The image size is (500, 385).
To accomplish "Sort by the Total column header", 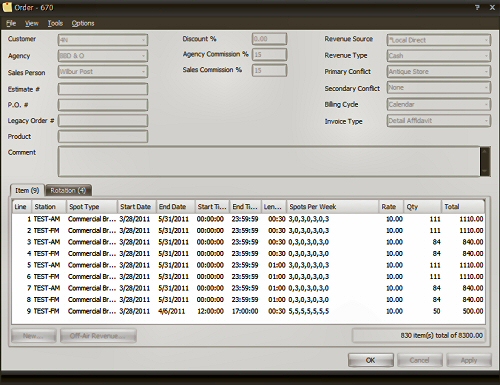I will 463,207.
